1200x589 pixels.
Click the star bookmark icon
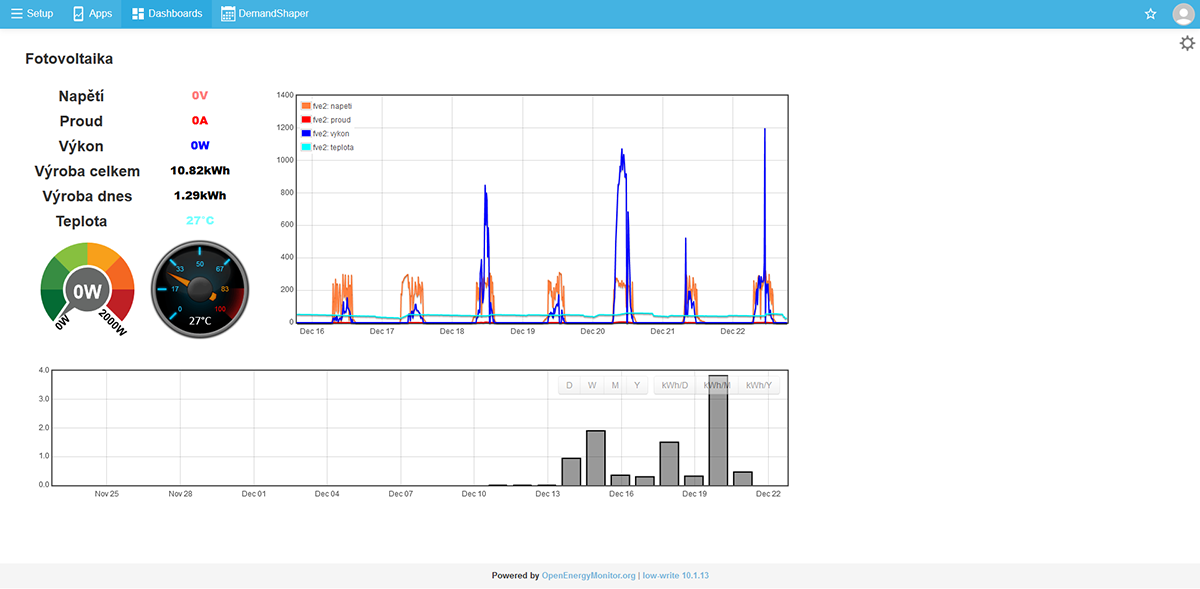pyautogui.click(x=1150, y=14)
